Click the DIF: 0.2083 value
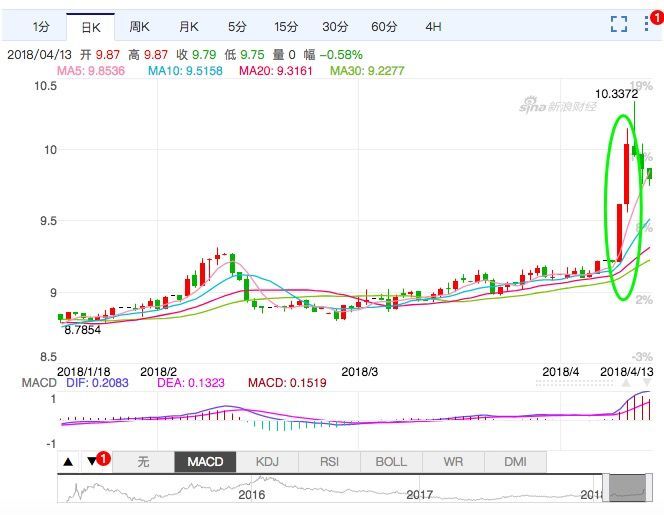The image size is (664, 515). click(x=97, y=383)
